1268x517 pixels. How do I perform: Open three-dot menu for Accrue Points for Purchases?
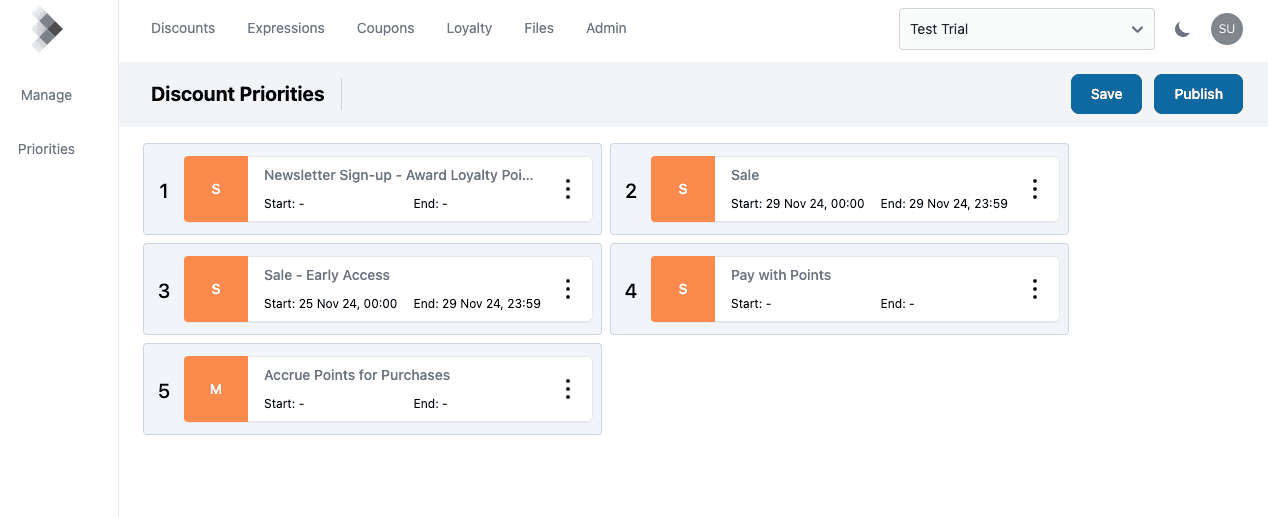(568, 389)
